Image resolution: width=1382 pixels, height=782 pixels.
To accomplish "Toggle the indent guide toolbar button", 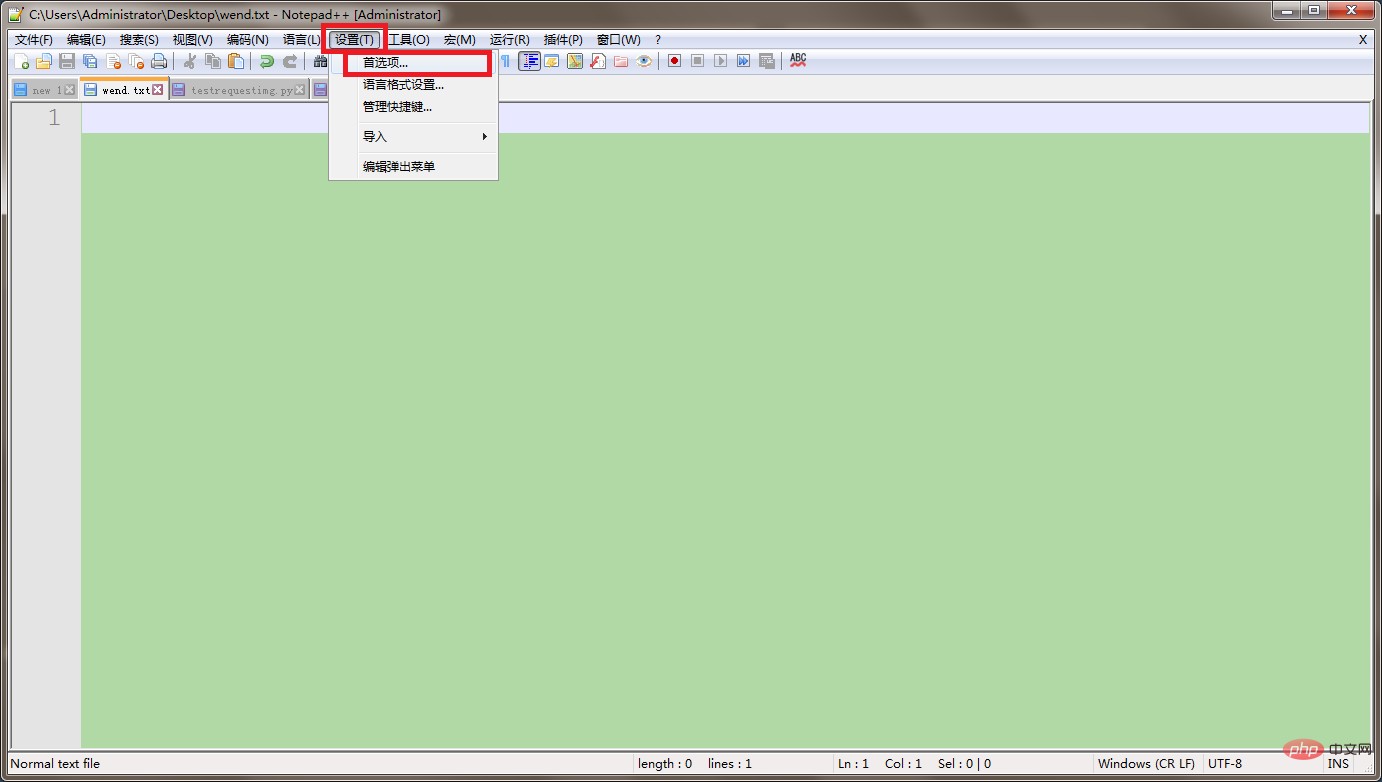I will [529, 61].
